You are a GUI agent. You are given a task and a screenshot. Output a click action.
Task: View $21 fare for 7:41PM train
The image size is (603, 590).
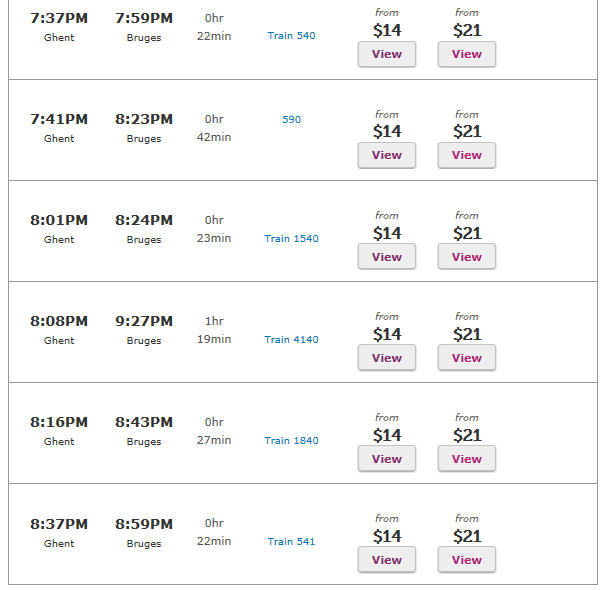coord(466,155)
